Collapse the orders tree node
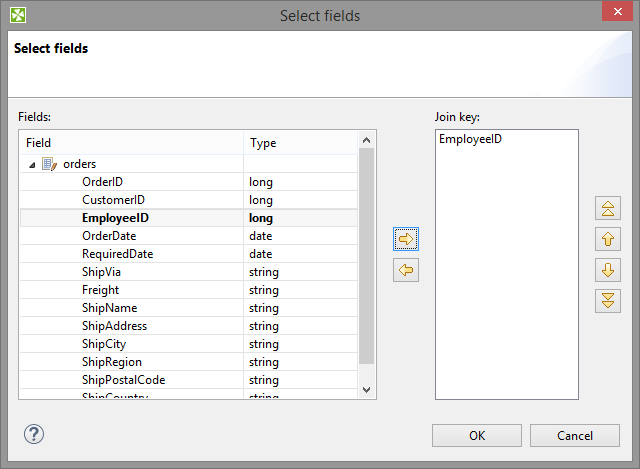Screen dimensions: 640x469 [31, 164]
